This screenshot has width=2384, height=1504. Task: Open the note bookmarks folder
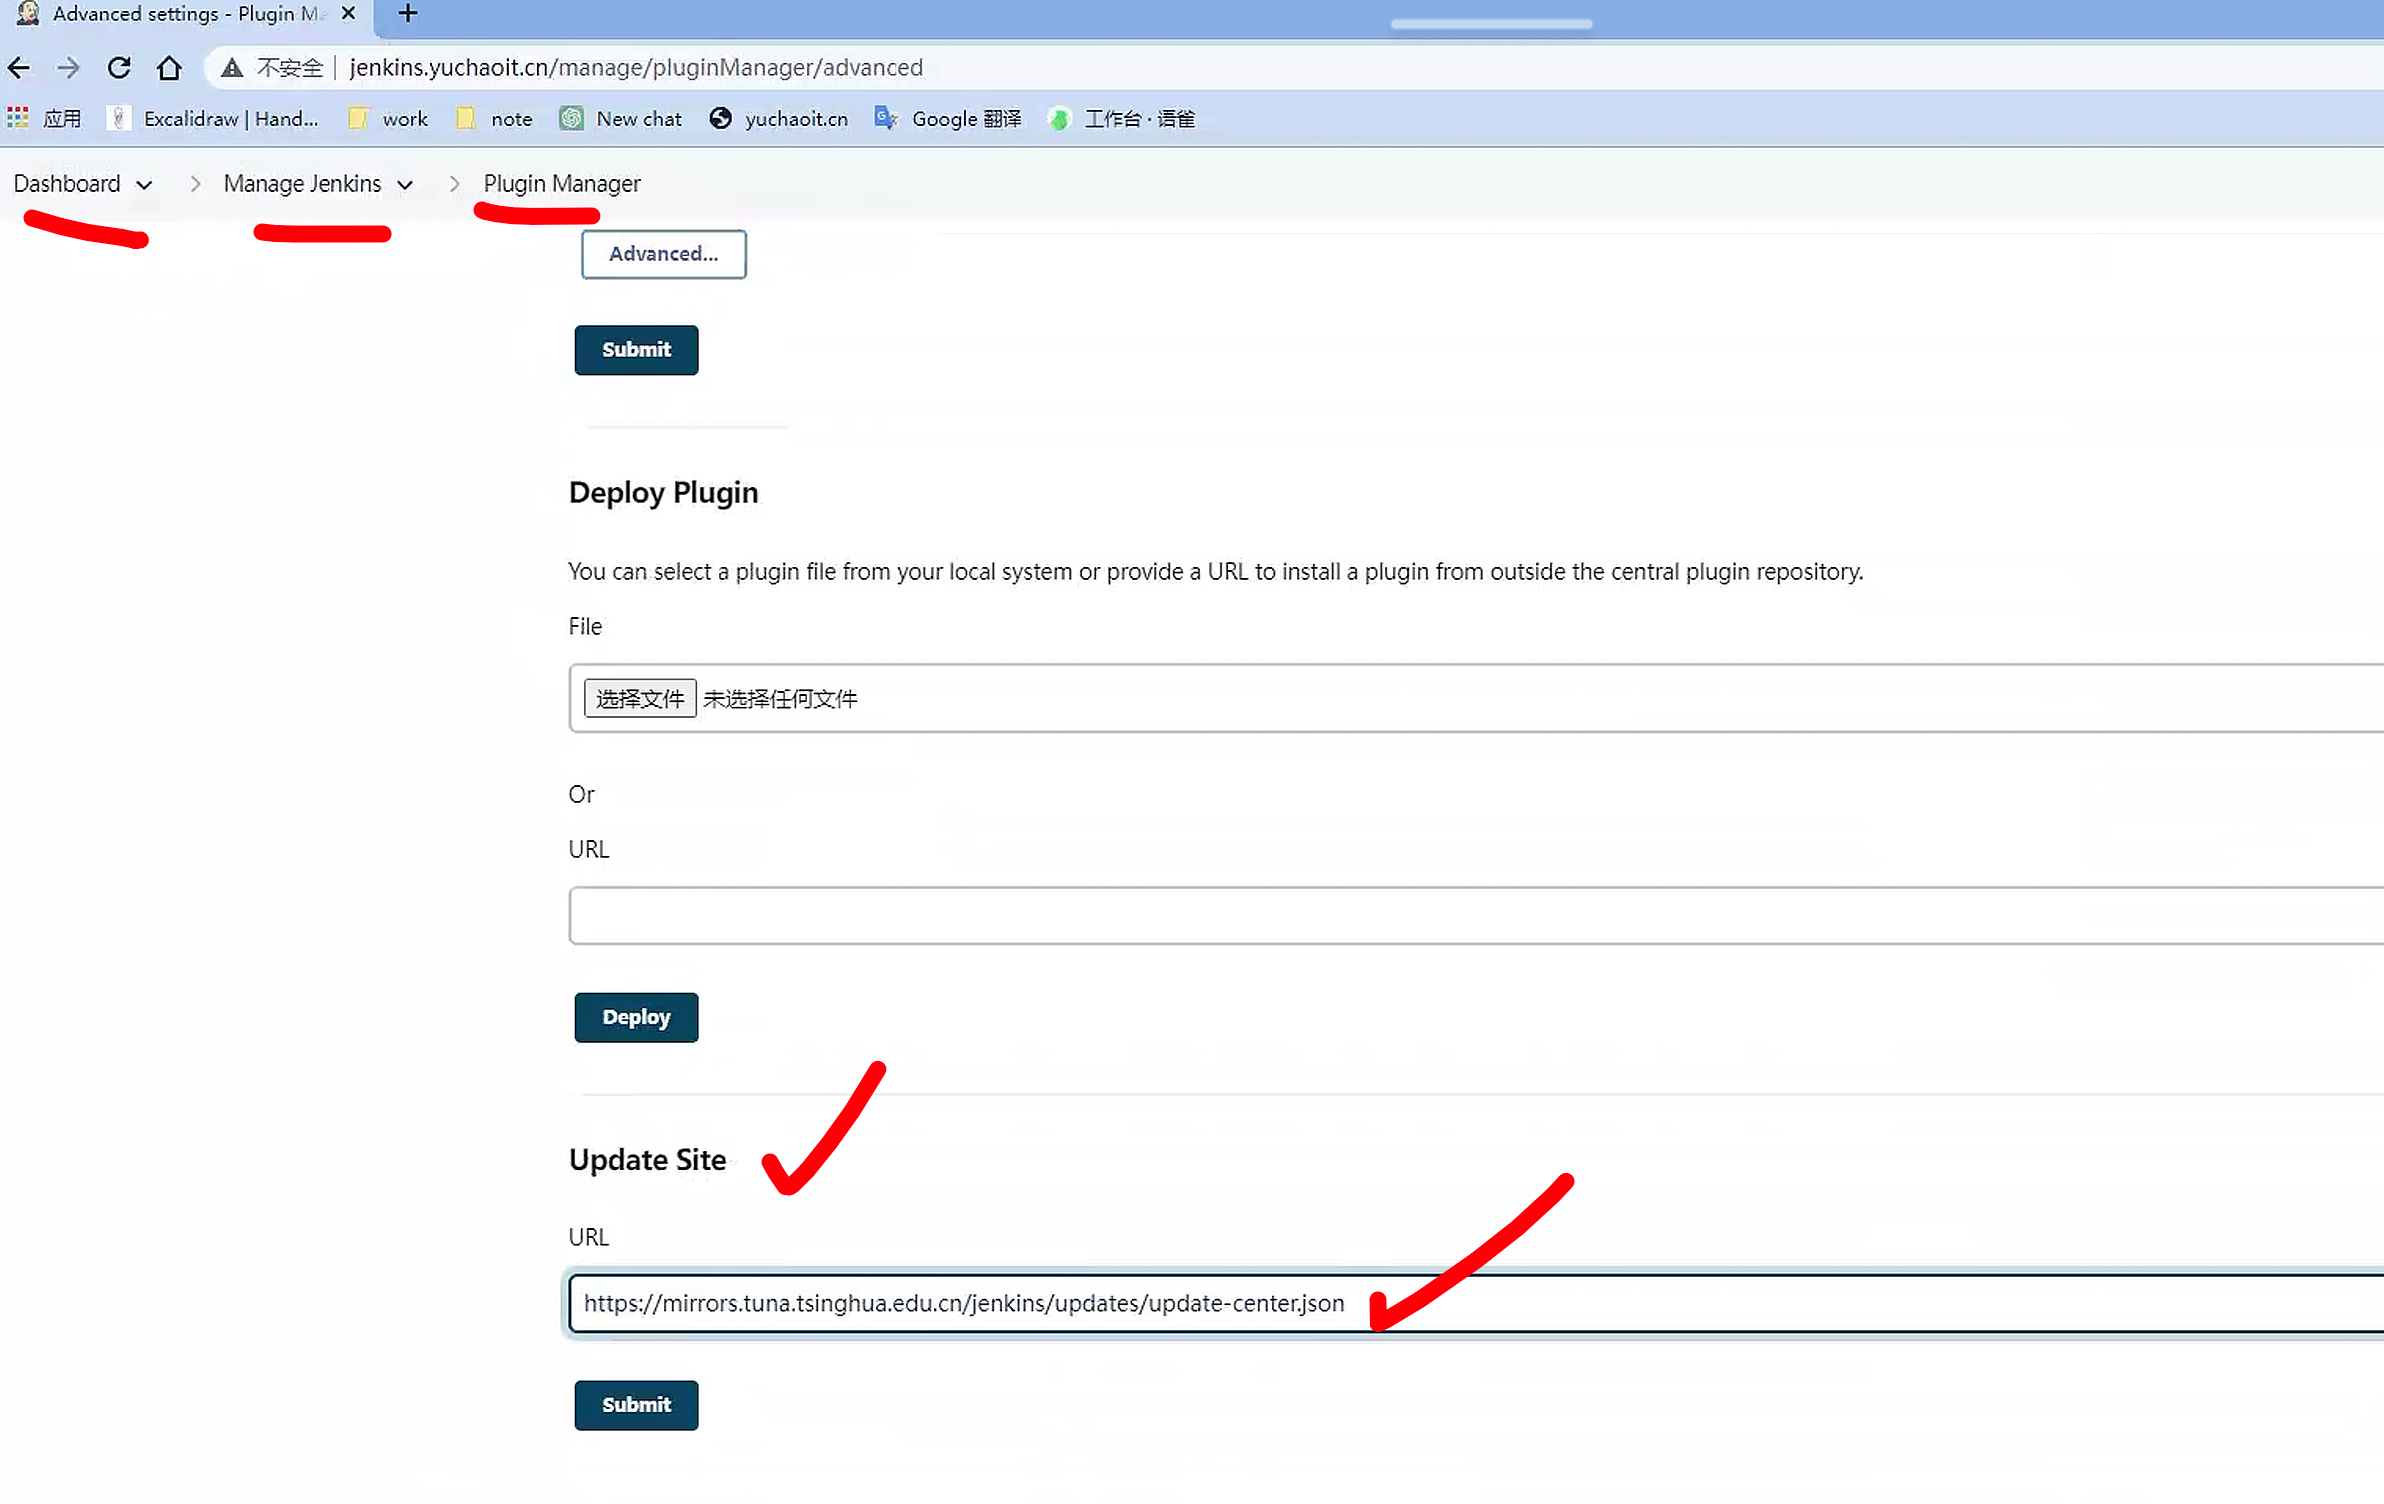(495, 119)
